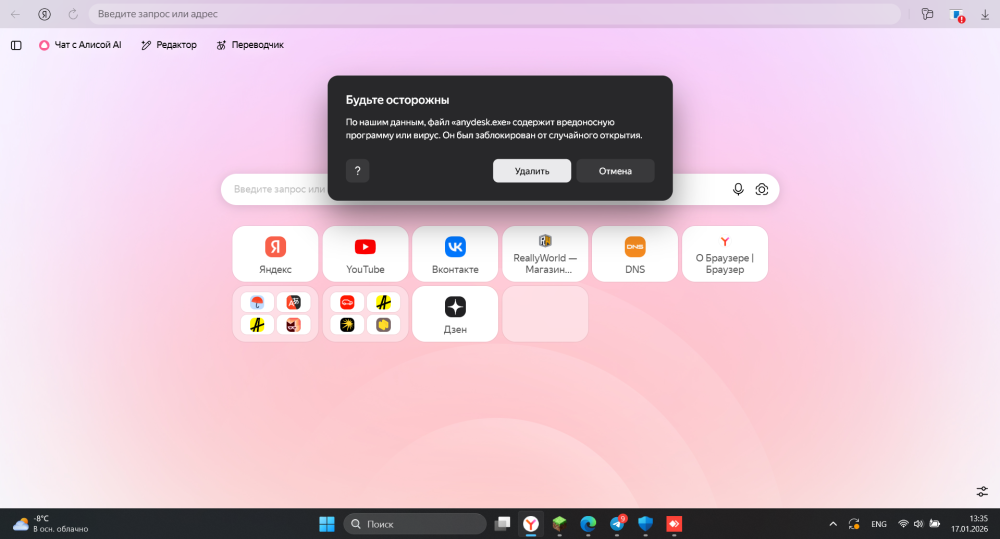Click the Отмена button in the dialog

click(x=615, y=171)
